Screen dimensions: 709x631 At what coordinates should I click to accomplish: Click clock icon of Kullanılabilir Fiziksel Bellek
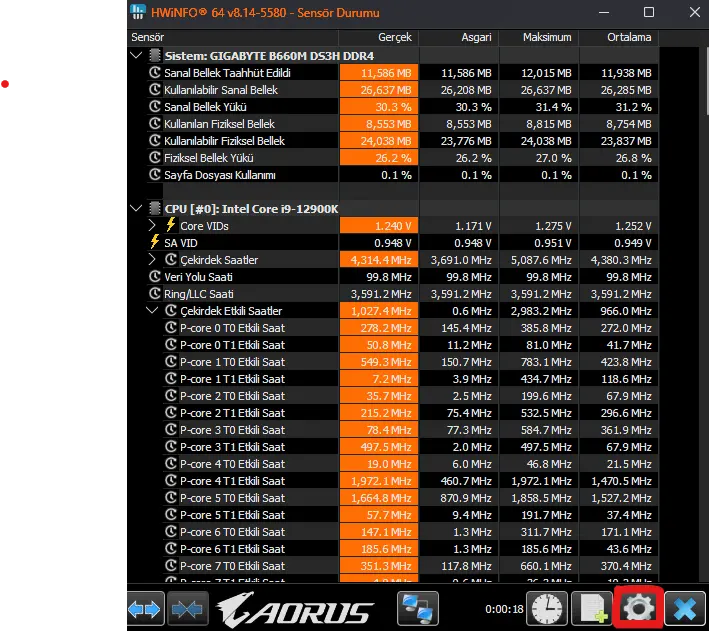click(155, 140)
